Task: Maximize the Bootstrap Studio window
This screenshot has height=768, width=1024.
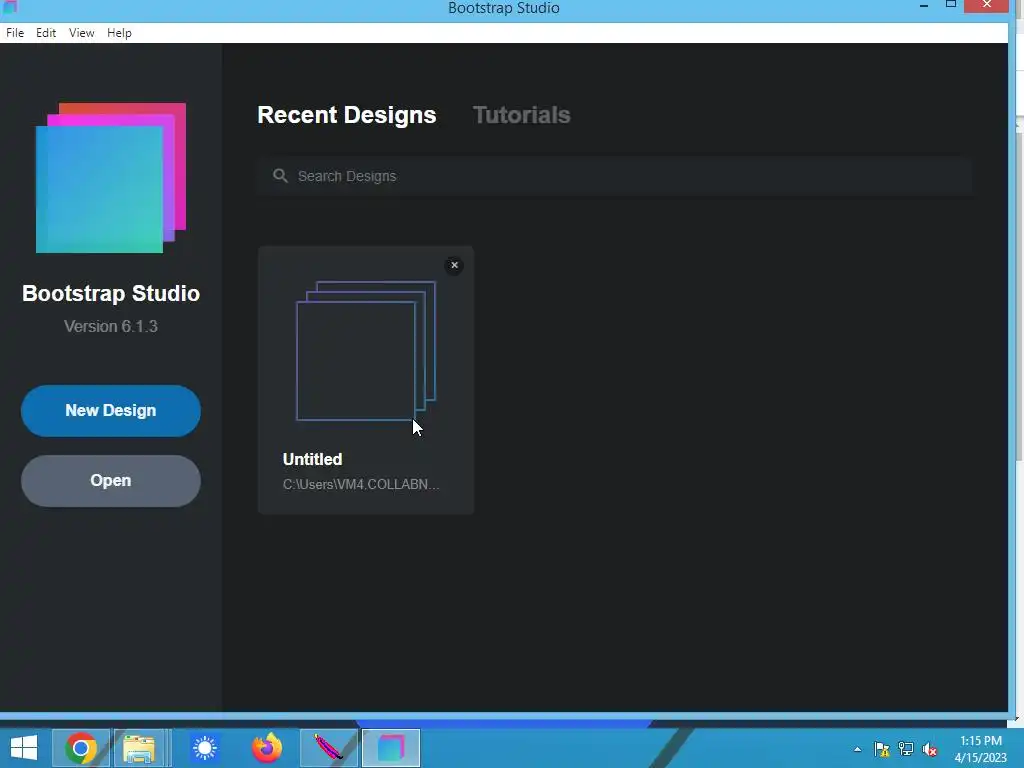Action: click(x=951, y=5)
